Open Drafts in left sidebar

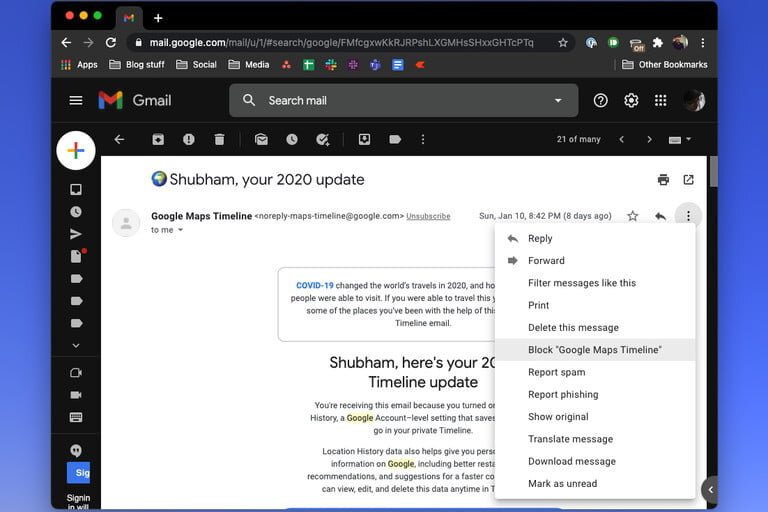point(77,256)
